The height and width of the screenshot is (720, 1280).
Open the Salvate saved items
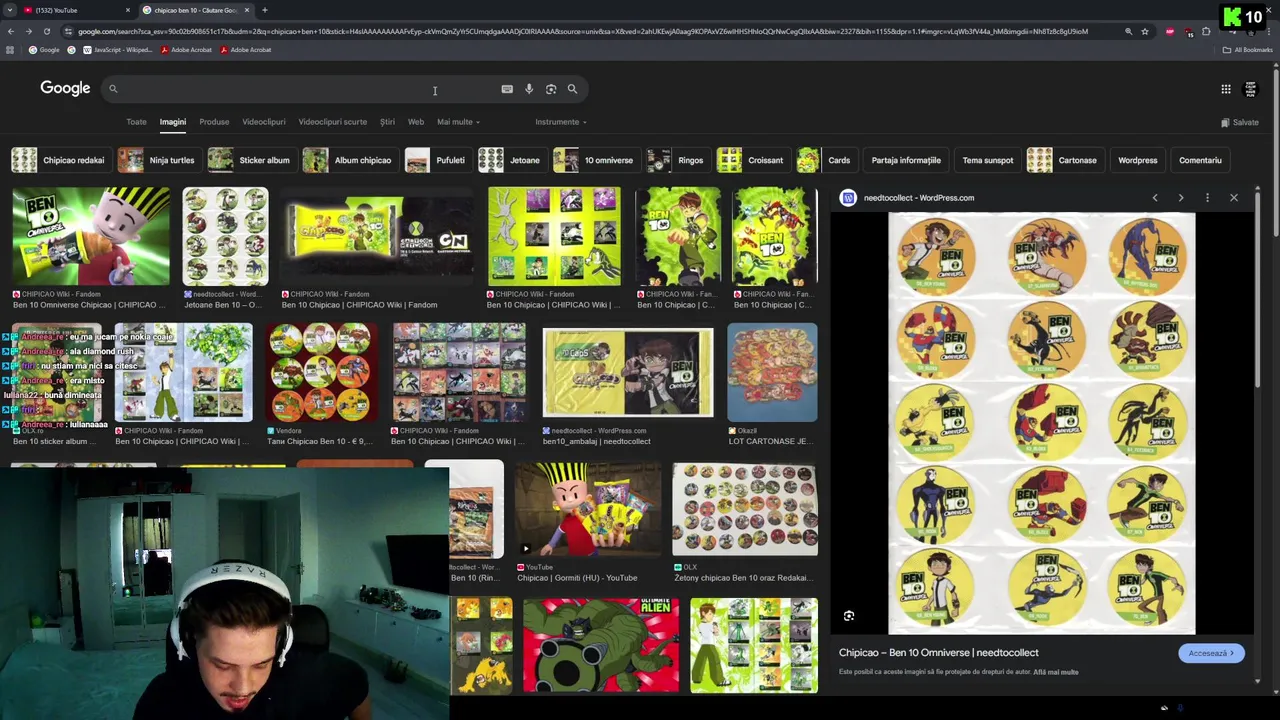tap(1240, 122)
